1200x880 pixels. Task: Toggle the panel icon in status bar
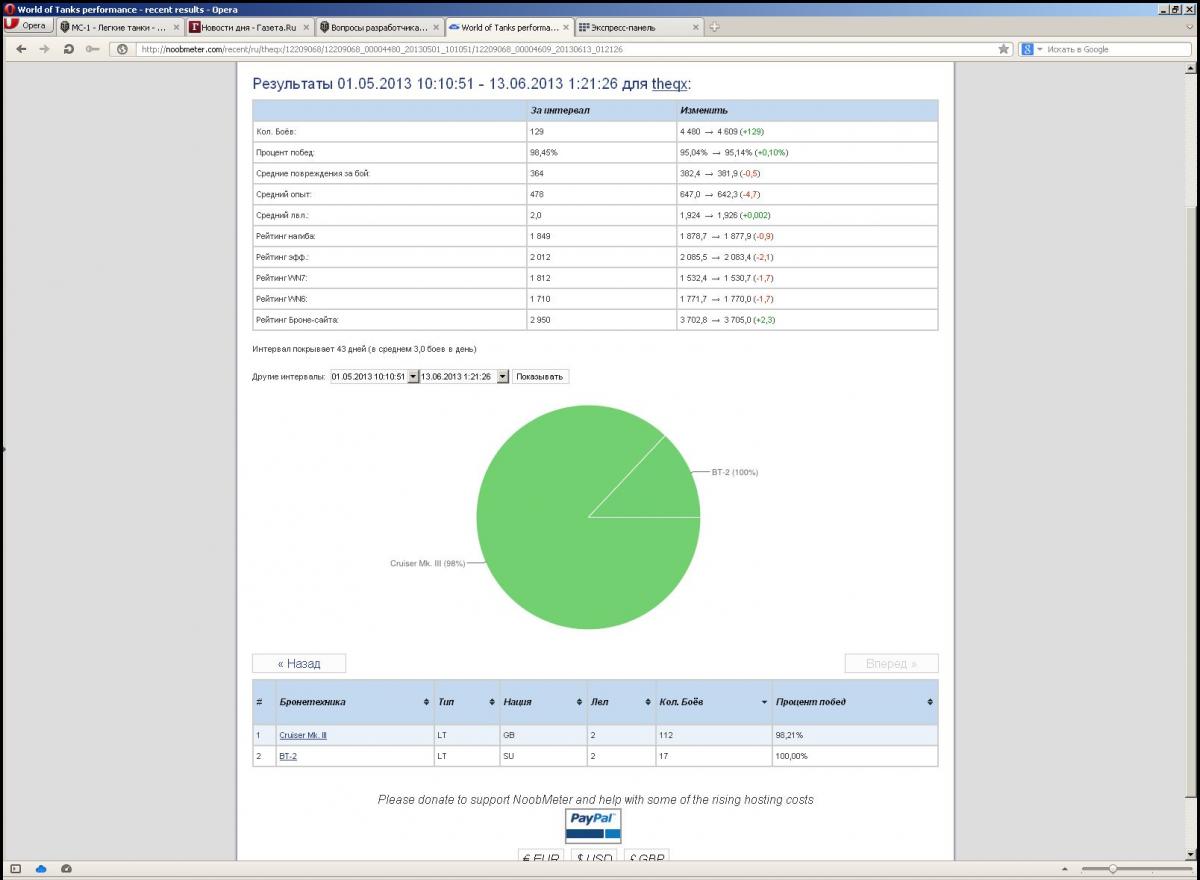(15, 868)
